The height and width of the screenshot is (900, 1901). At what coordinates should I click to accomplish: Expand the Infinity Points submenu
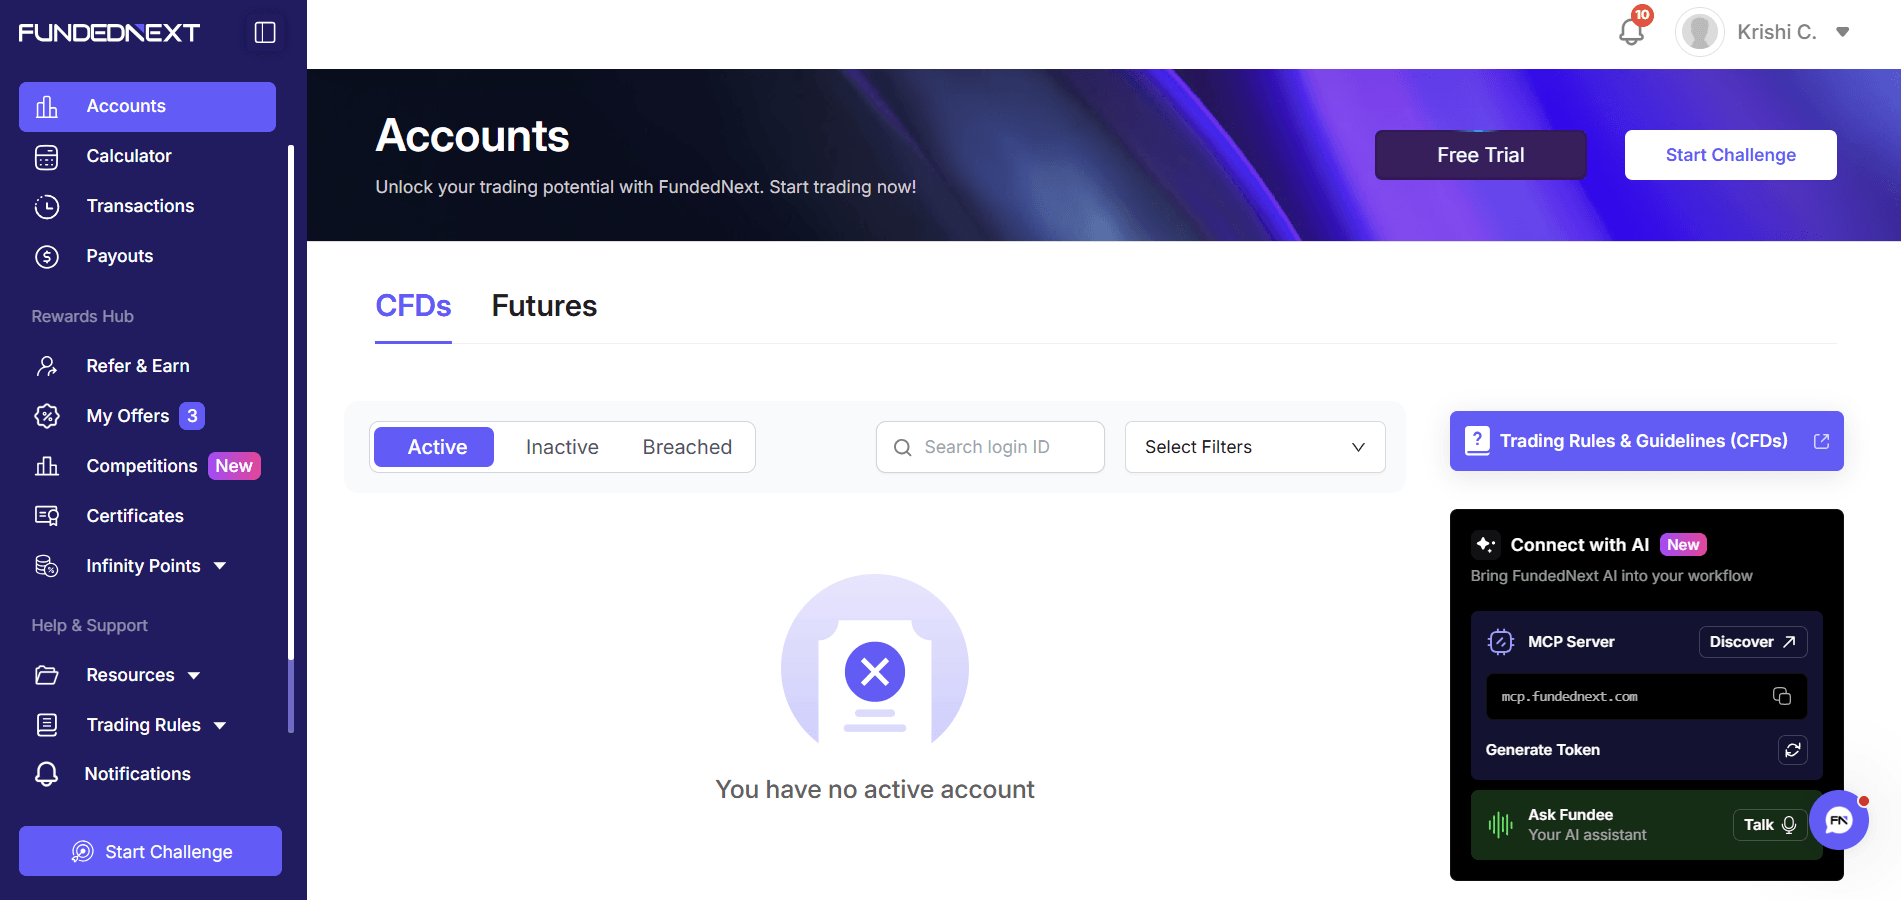pyautogui.click(x=220, y=566)
